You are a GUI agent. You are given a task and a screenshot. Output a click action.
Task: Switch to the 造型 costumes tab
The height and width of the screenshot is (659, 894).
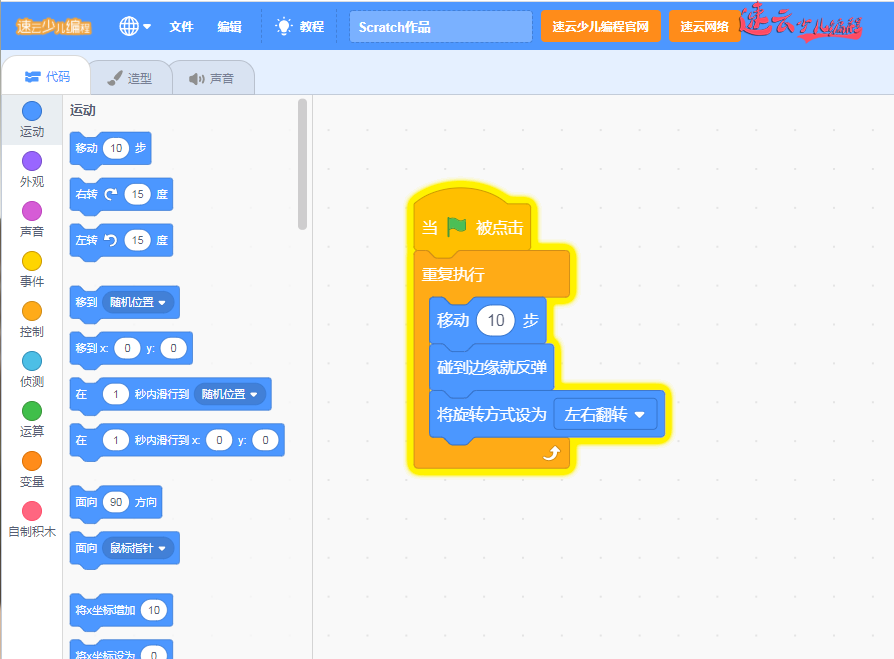(x=129, y=78)
